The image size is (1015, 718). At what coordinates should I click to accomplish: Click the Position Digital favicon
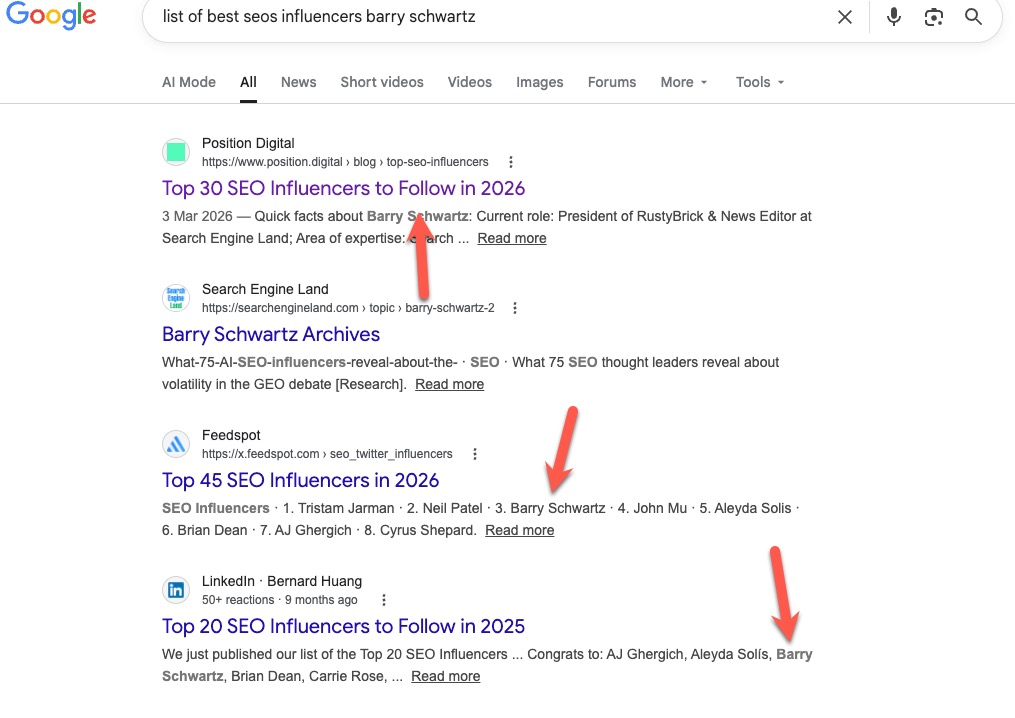click(x=176, y=152)
